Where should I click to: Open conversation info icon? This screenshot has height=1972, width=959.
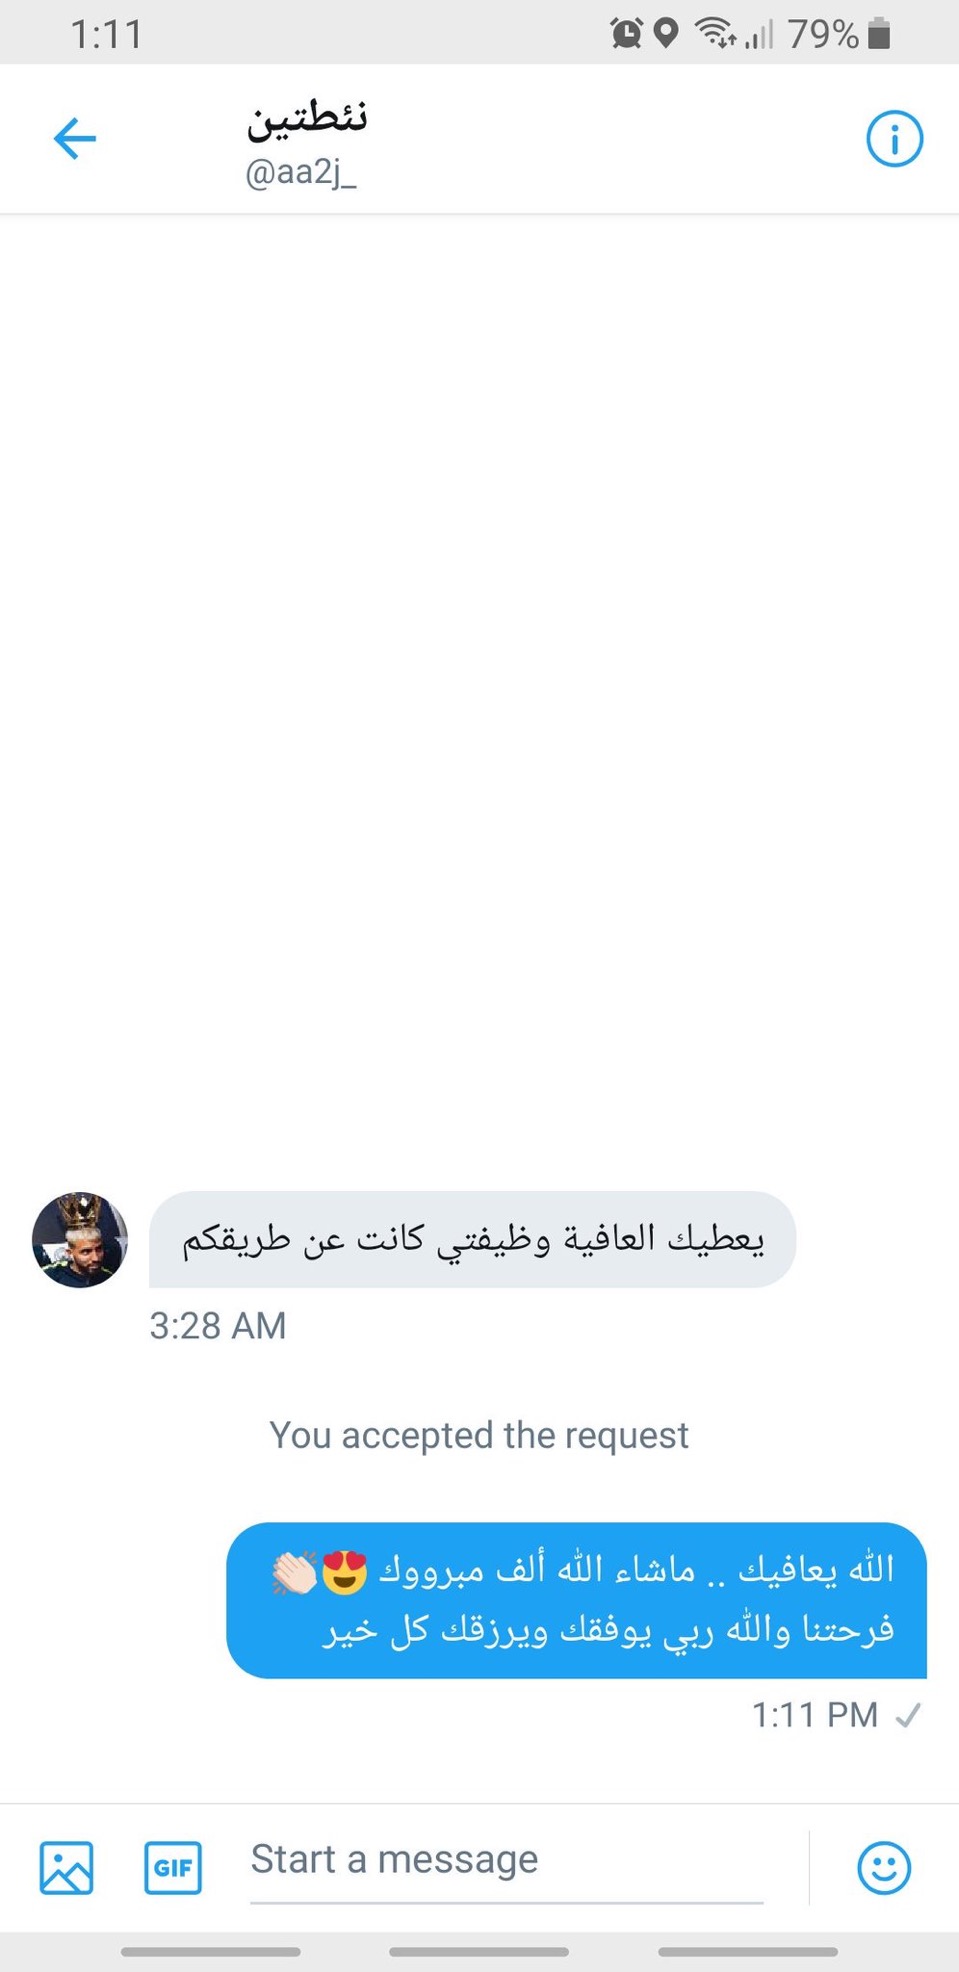pyautogui.click(x=894, y=139)
